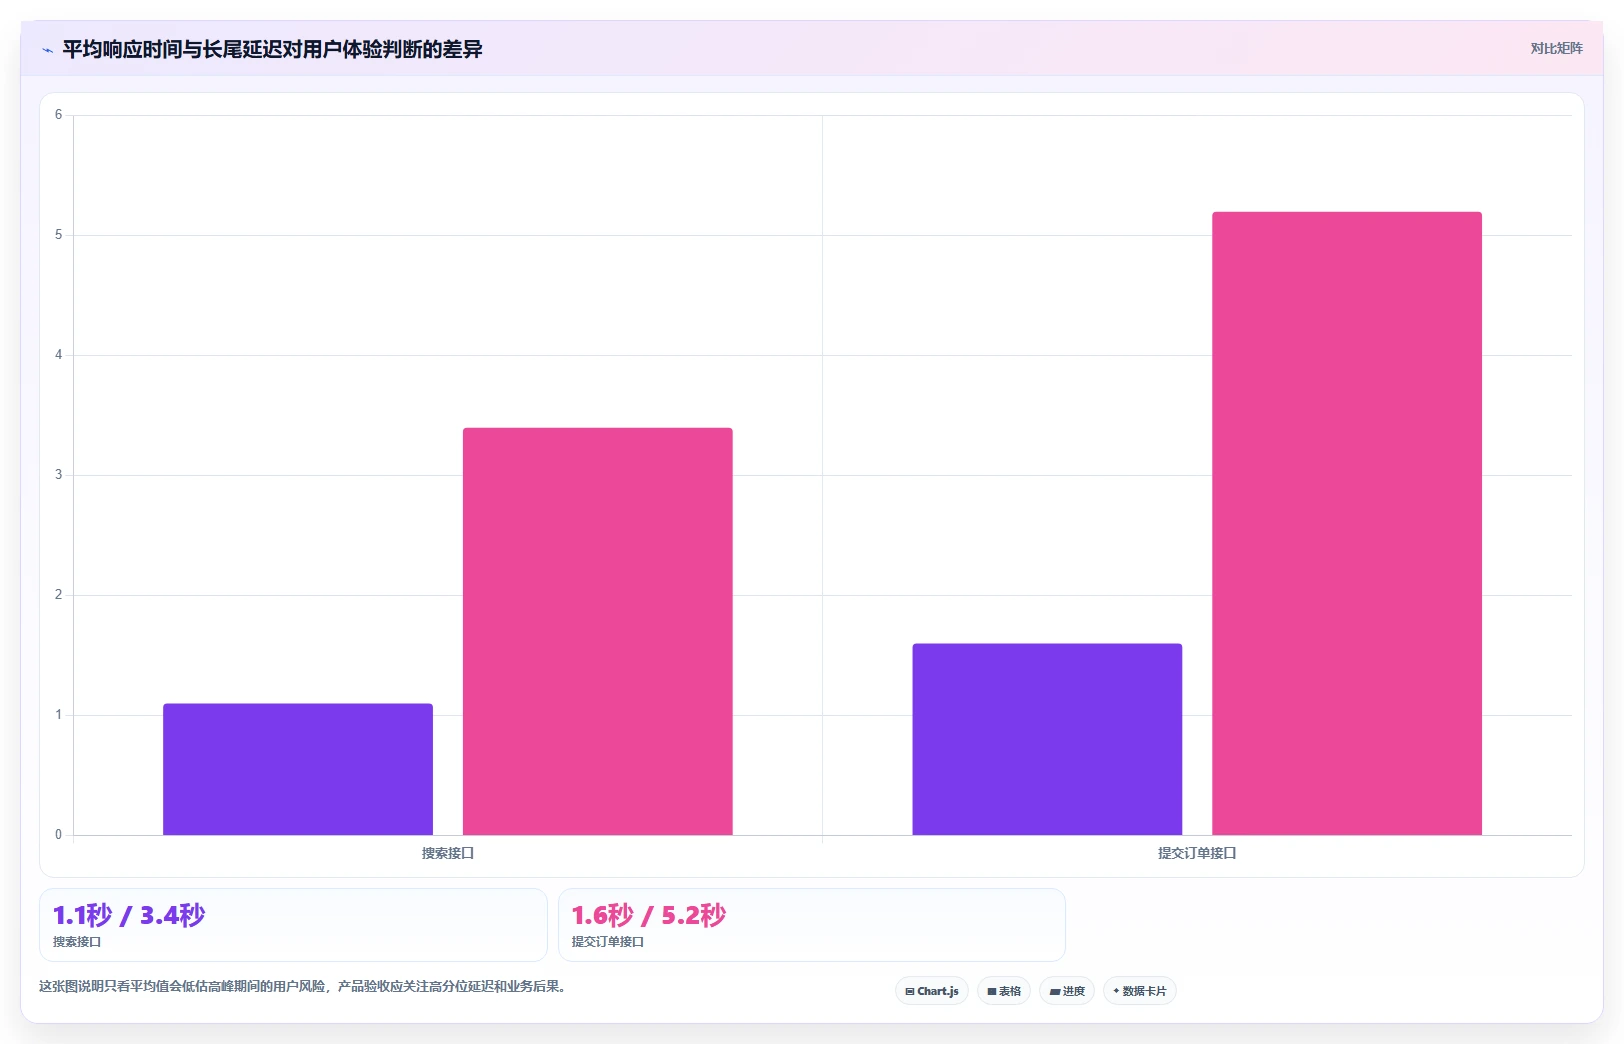Click the chart title 平均响应时间与长尾延迟
Screen dimensions: 1624x1044
tap(272, 49)
